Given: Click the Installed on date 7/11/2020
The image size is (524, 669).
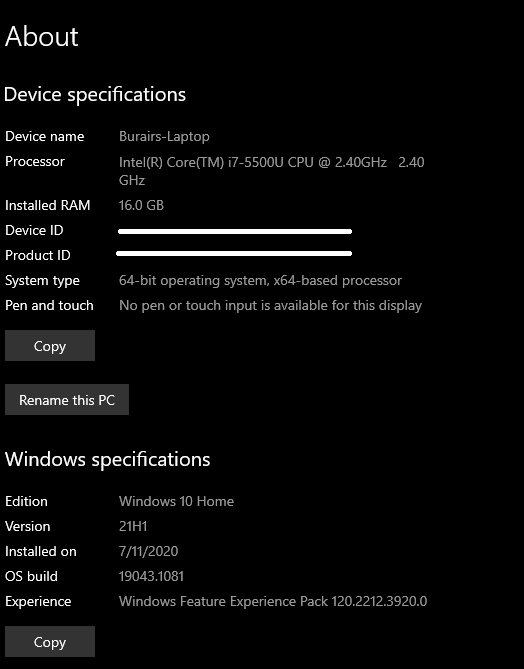Looking at the screenshot, I should click(x=148, y=551).
